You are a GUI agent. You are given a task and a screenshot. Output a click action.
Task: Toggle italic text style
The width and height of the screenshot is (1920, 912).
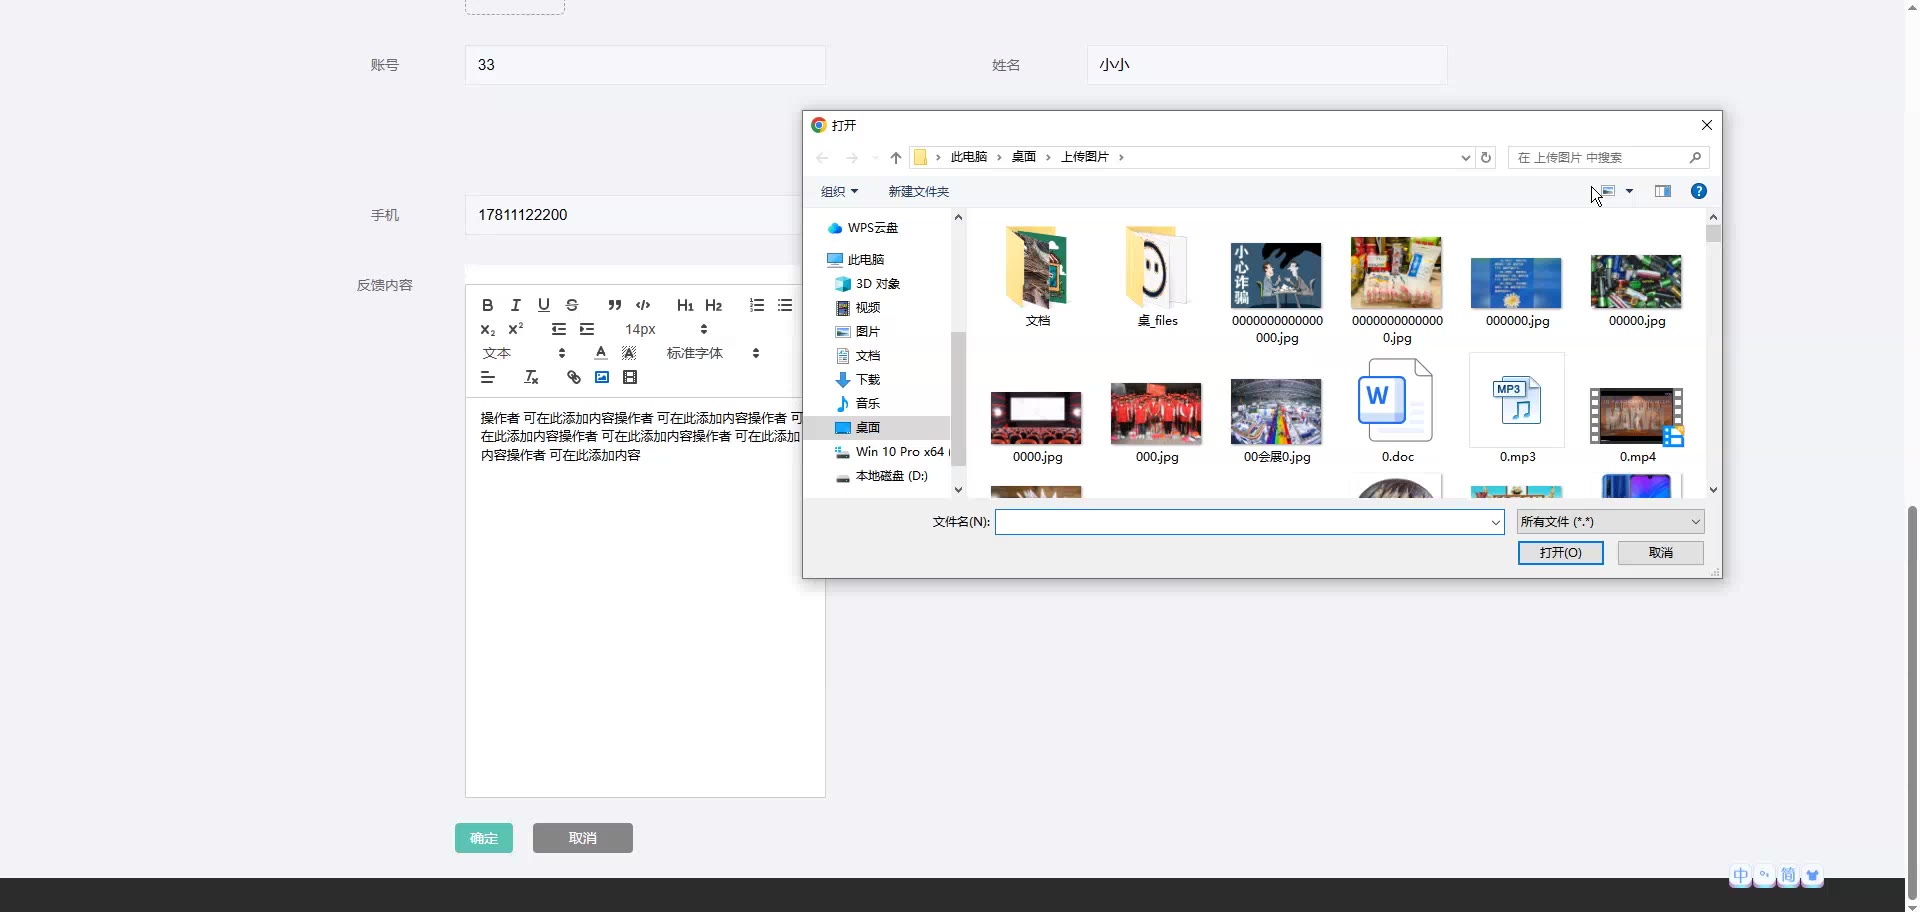[515, 305]
